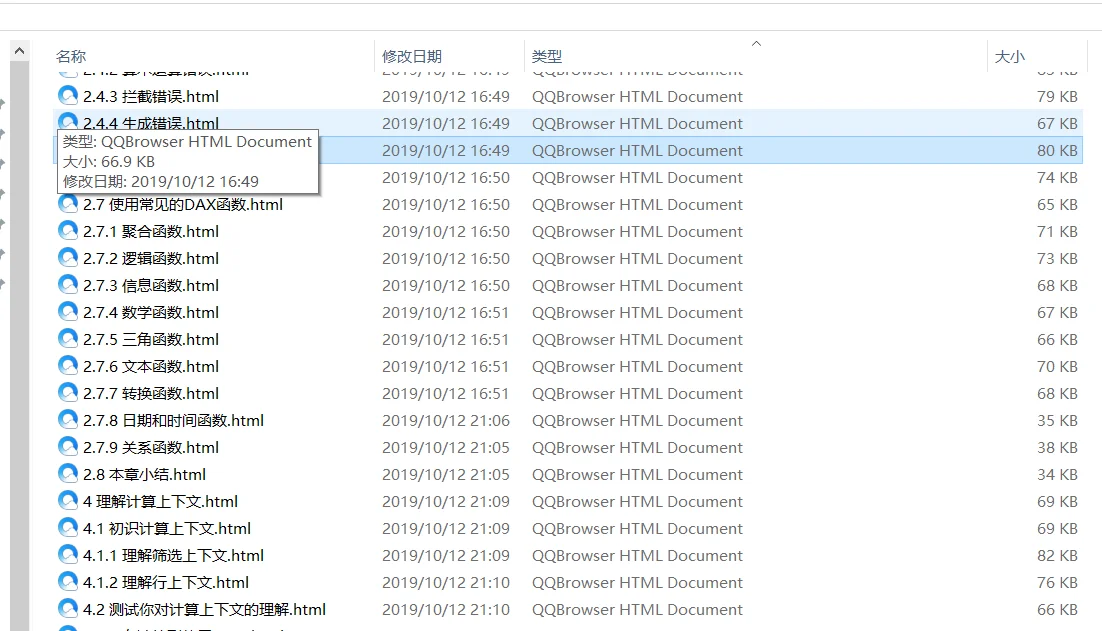
Task: Click the icon for 2.7.5 三角函数.html
Action: (68, 339)
